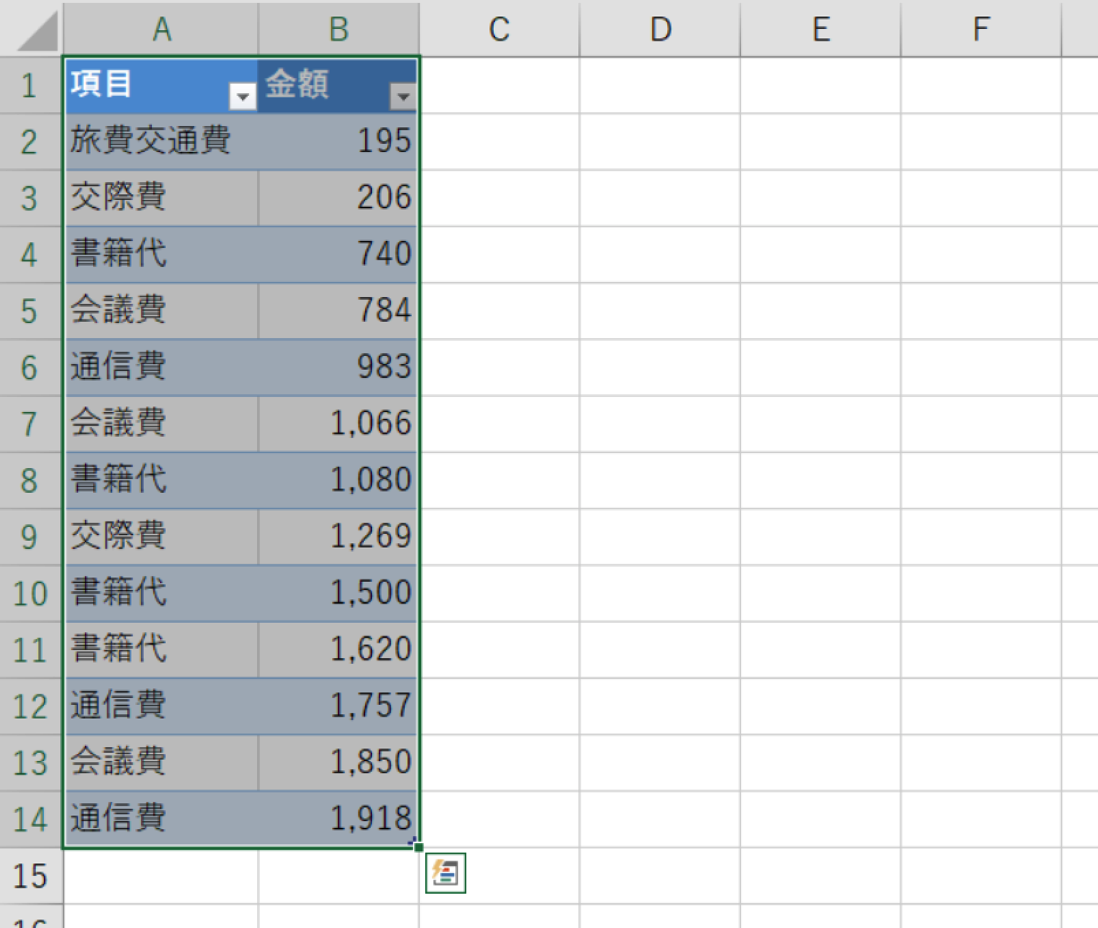Select row 5 header

(x=30, y=312)
